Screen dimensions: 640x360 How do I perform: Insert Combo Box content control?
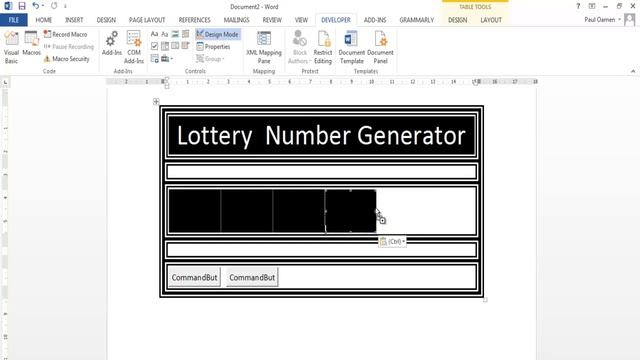tap(164, 46)
